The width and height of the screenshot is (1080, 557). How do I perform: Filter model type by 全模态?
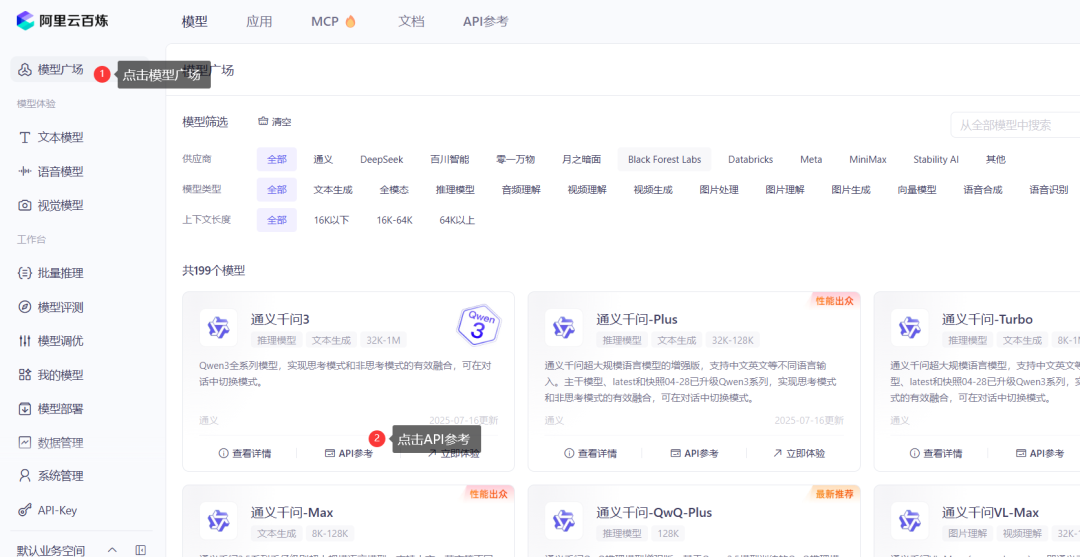(x=394, y=189)
